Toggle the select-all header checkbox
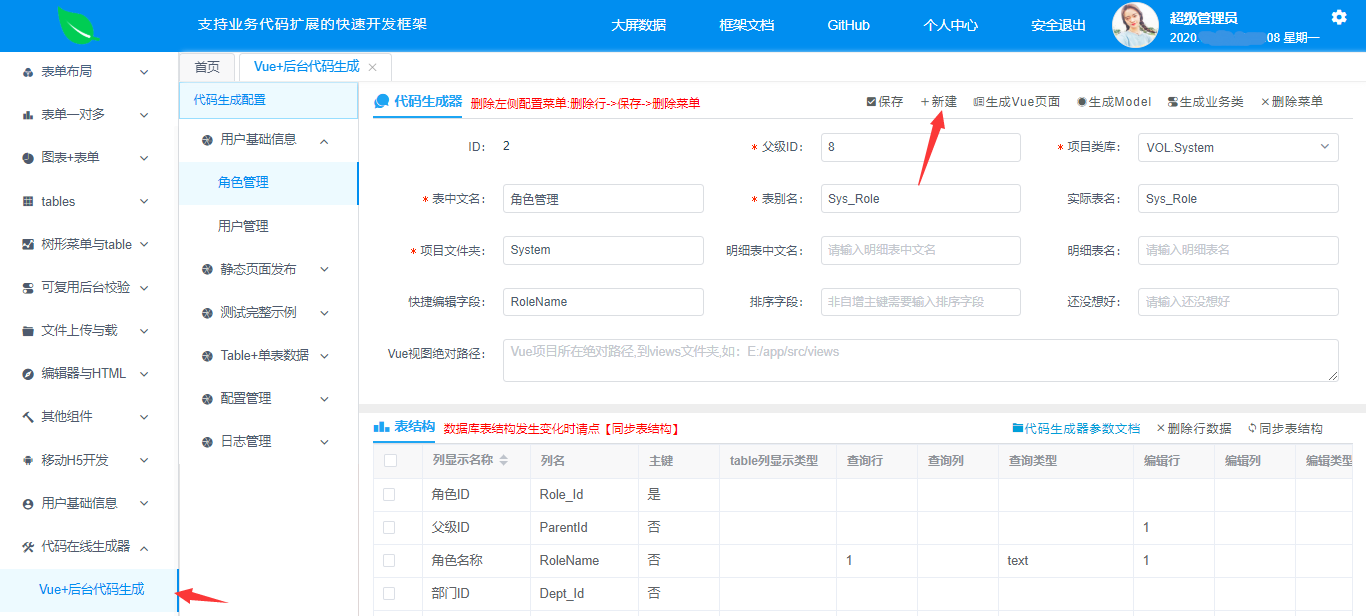This screenshot has width=1366, height=616. pyautogui.click(x=390, y=460)
